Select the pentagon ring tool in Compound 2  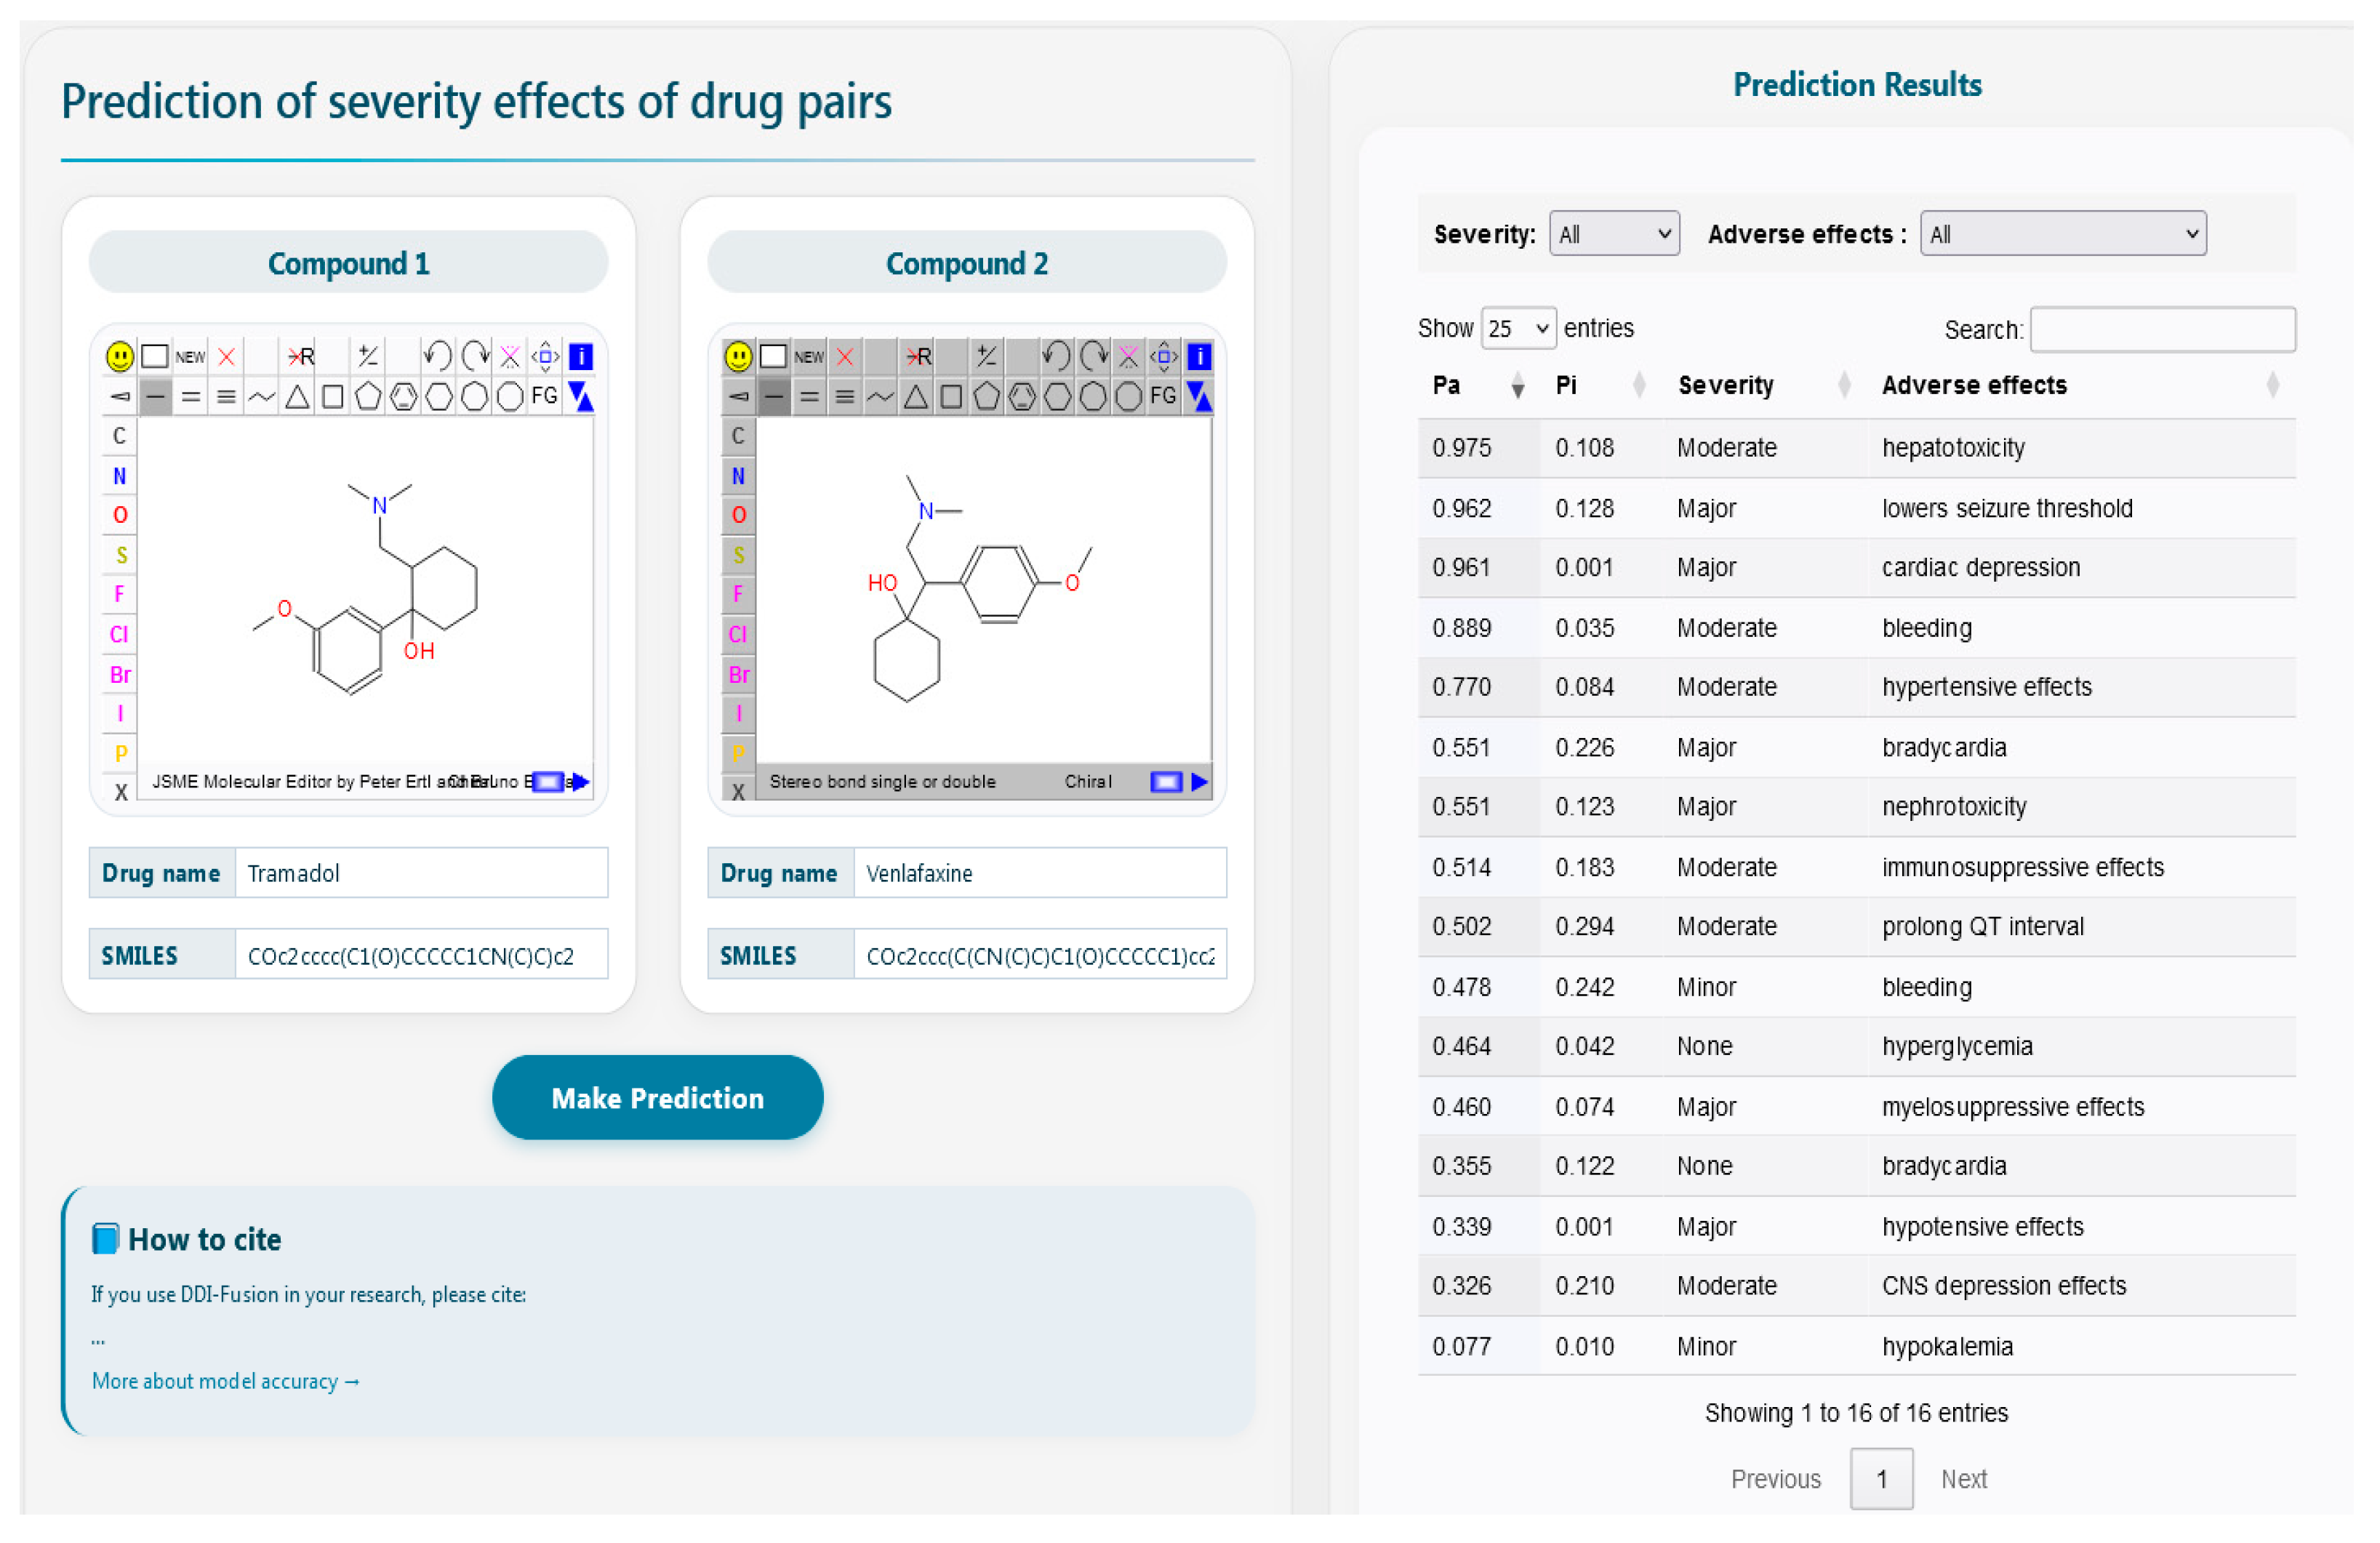click(986, 397)
